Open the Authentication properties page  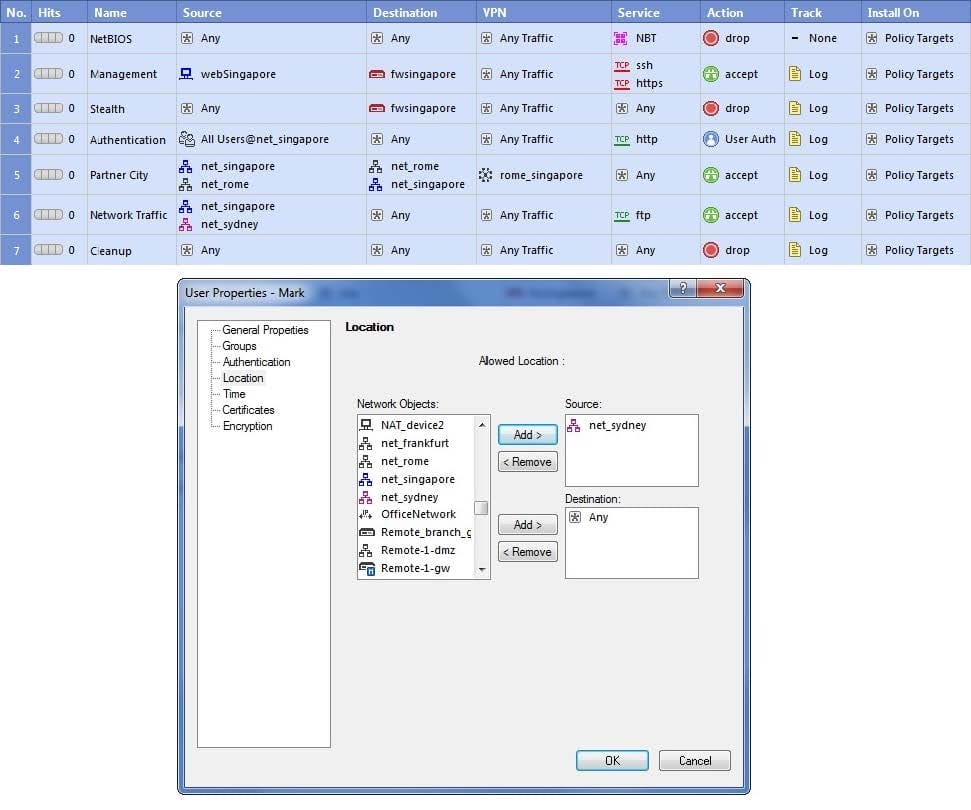pos(256,362)
